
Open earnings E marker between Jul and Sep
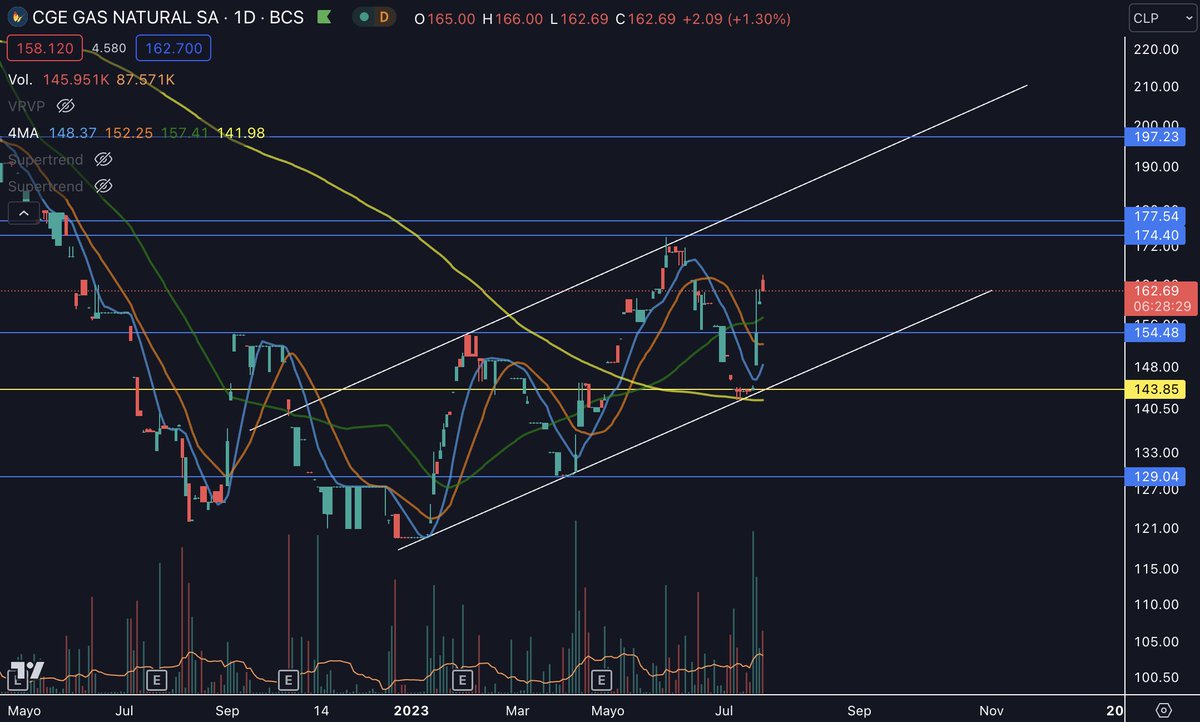click(155, 680)
